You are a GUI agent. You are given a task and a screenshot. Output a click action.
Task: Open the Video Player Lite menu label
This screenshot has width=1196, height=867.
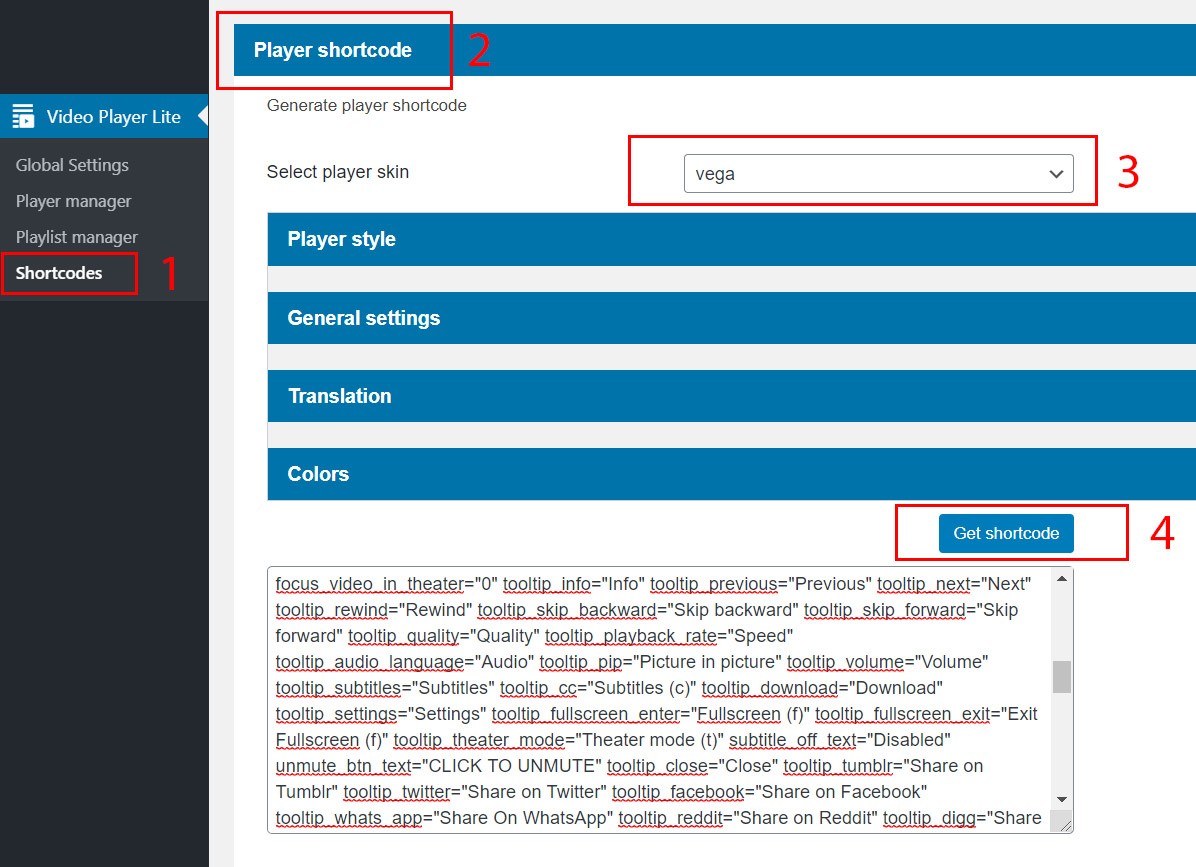click(113, 117)
